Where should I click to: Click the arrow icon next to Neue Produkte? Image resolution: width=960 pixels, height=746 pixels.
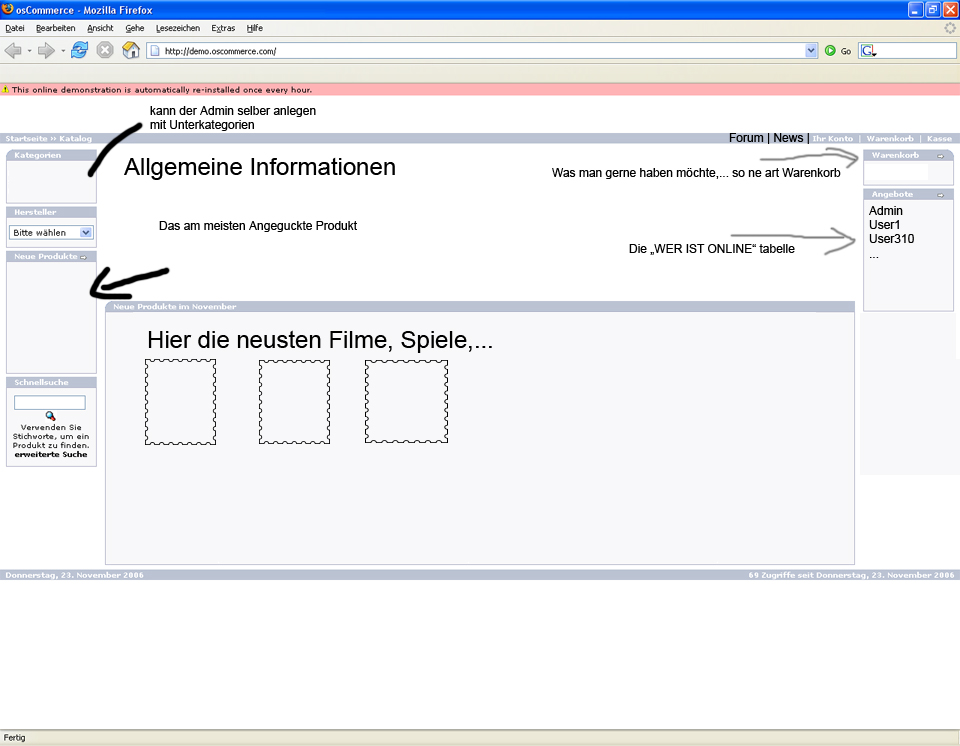[84, 256]
